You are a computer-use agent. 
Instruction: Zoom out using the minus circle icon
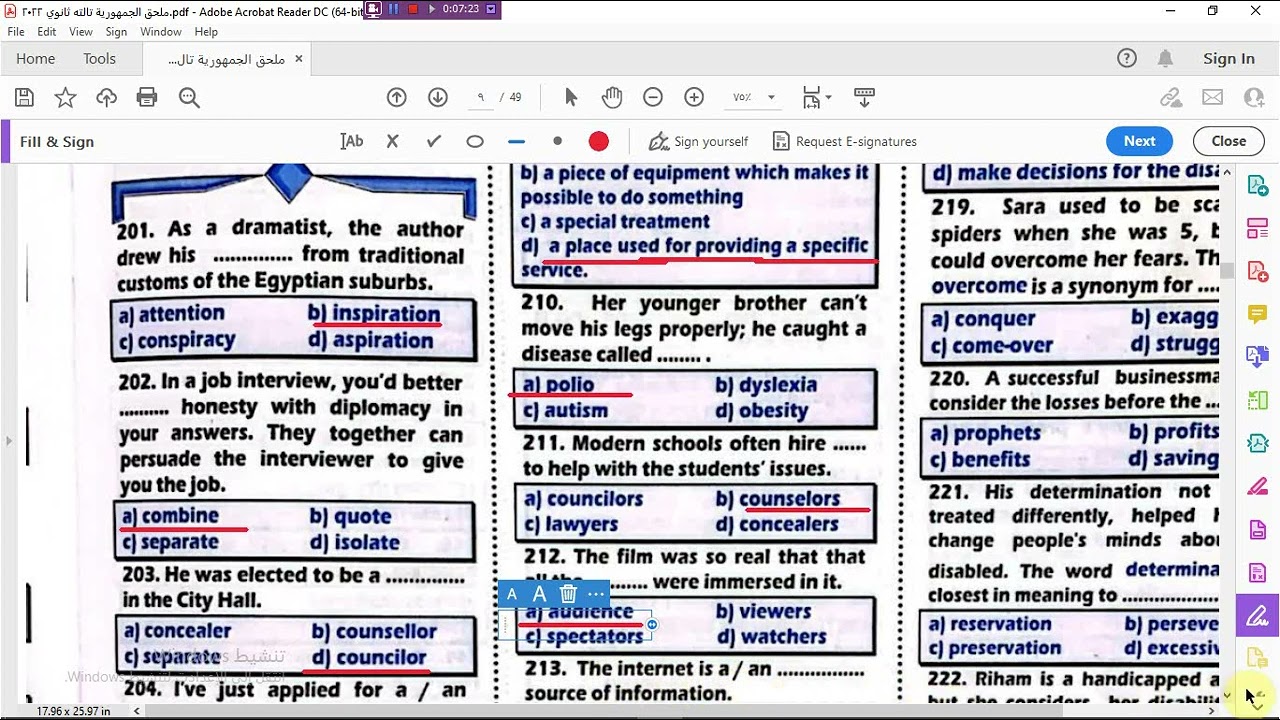653,97
